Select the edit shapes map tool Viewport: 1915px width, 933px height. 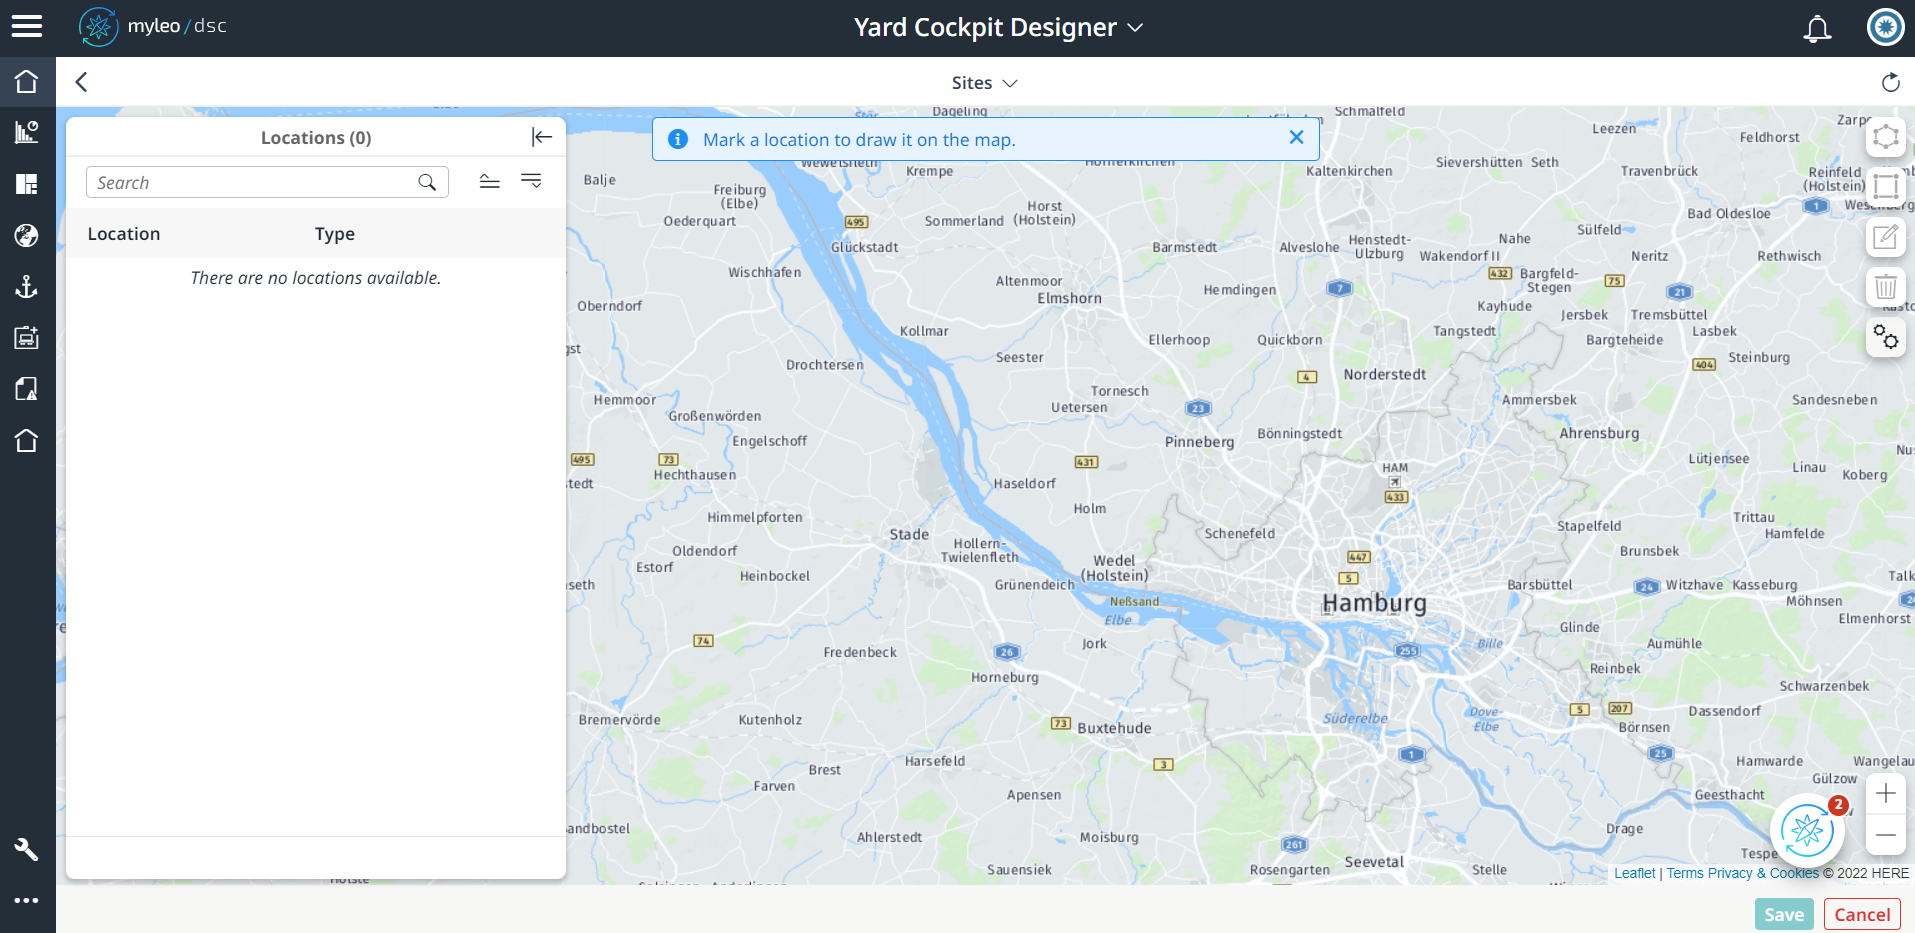(1885, 237)
